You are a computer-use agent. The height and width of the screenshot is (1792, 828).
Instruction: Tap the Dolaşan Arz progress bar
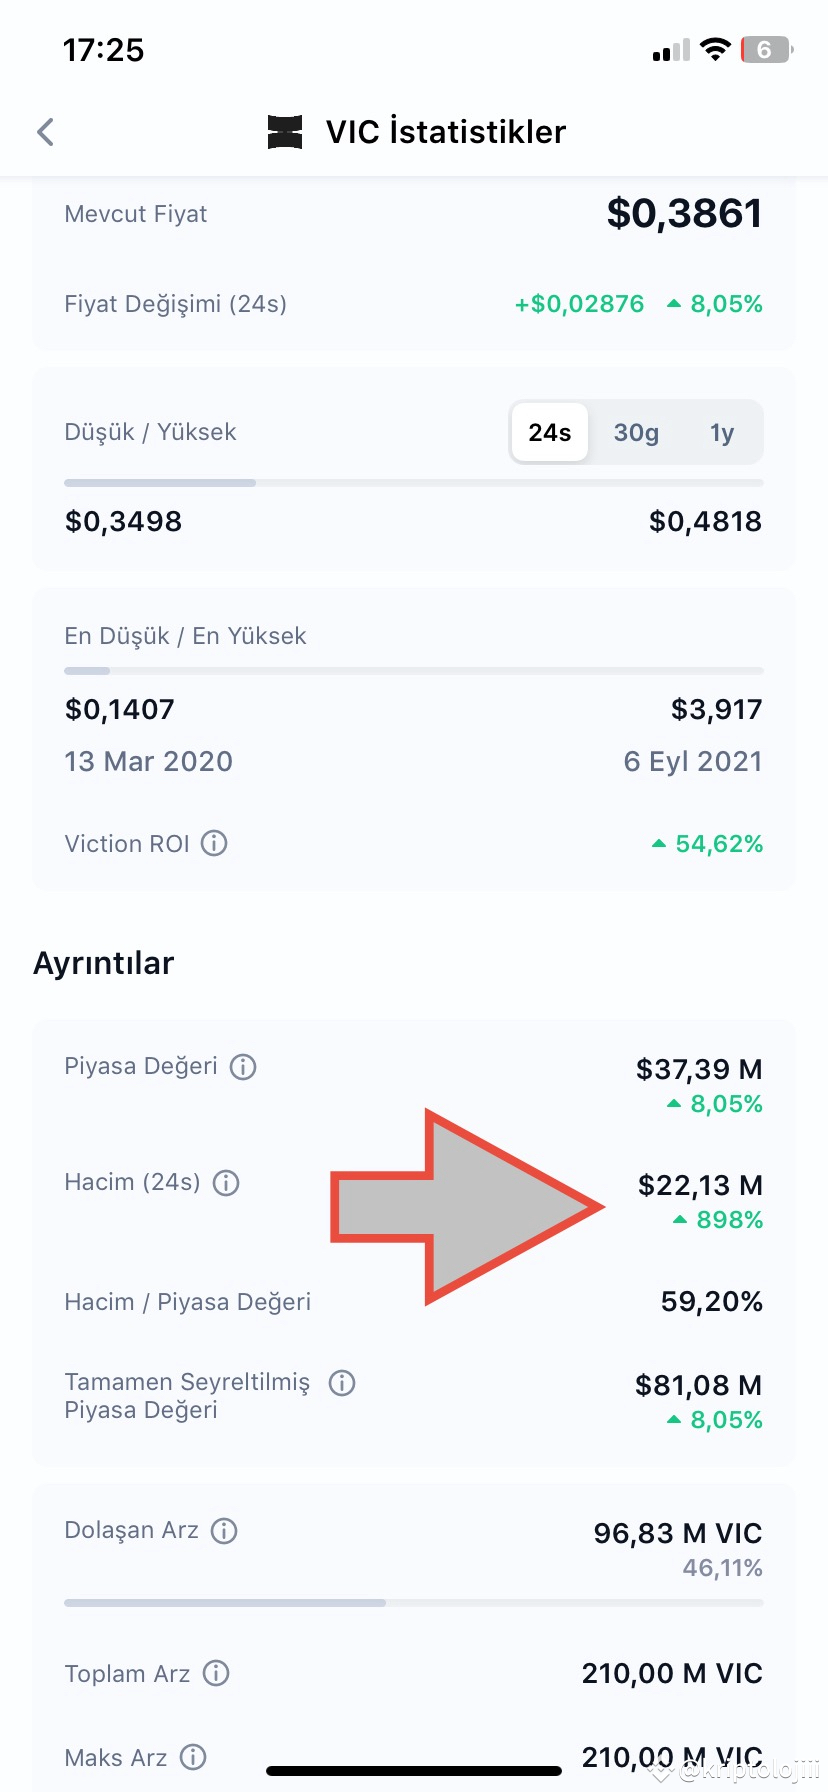coord(414,1603)
